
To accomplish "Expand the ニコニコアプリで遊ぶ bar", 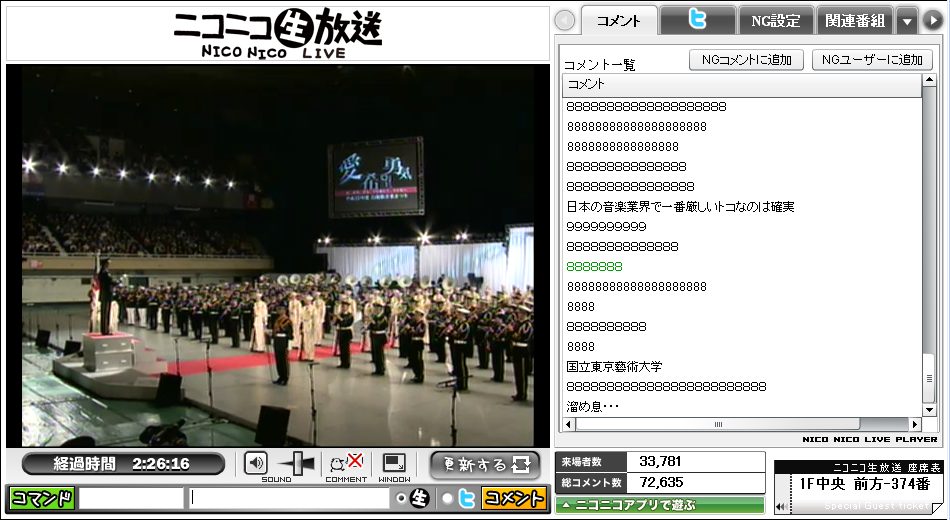I will pos(660,504).
